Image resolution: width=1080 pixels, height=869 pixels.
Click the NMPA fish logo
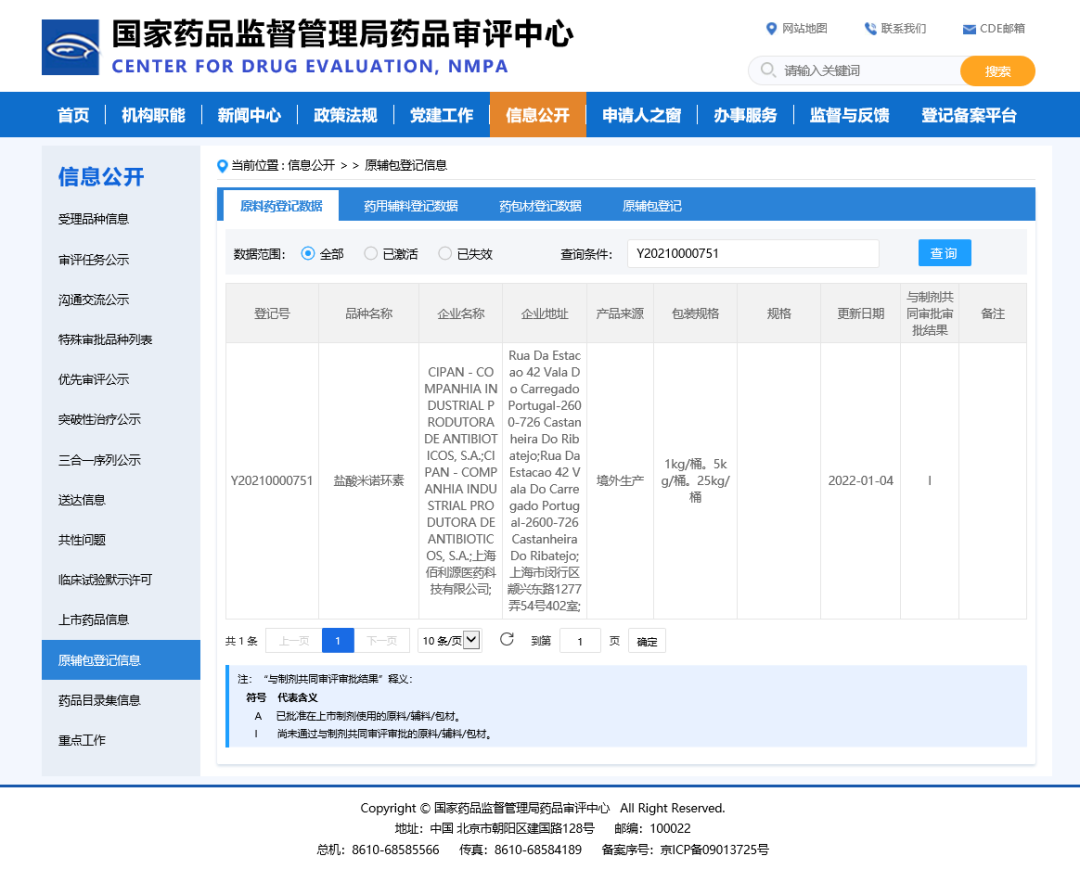point(70,47)
